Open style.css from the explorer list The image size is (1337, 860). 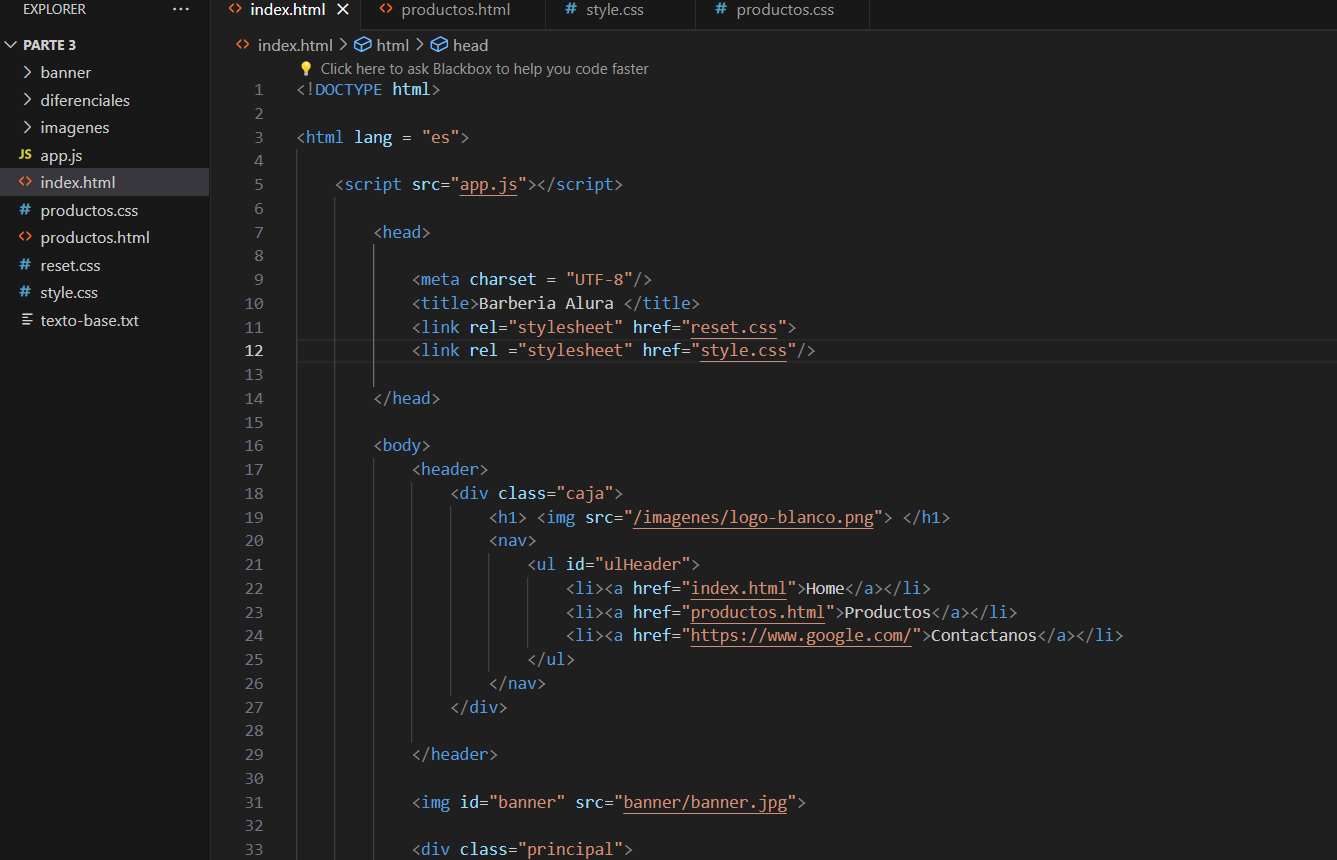pos(104,292)
